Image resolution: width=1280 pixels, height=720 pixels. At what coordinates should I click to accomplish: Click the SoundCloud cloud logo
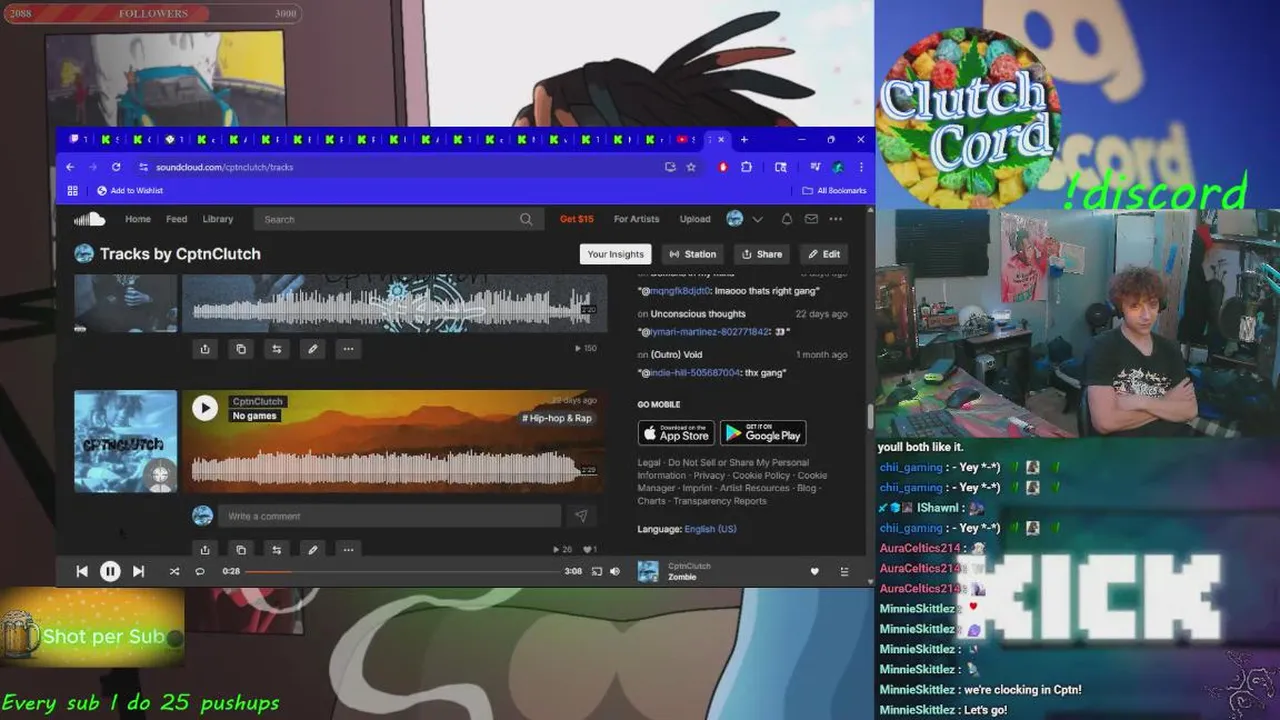click(x=89, y=219)
